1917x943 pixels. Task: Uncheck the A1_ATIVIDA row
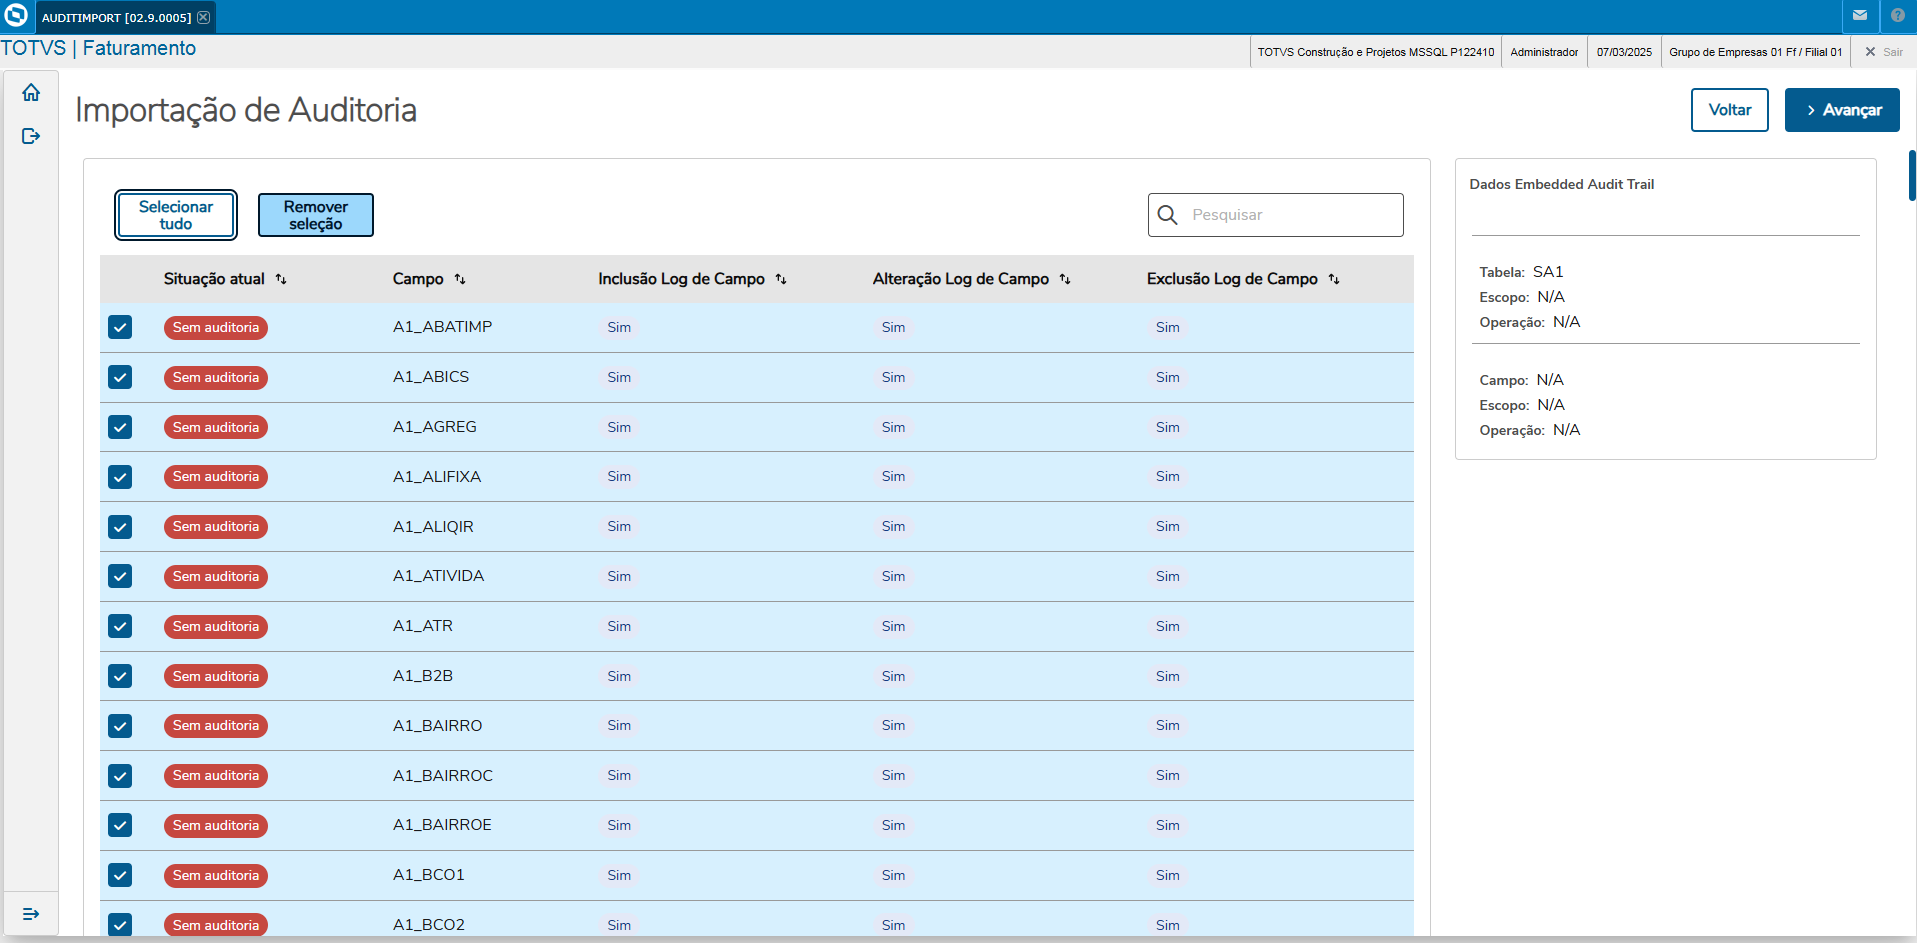(x=120, y=576)
